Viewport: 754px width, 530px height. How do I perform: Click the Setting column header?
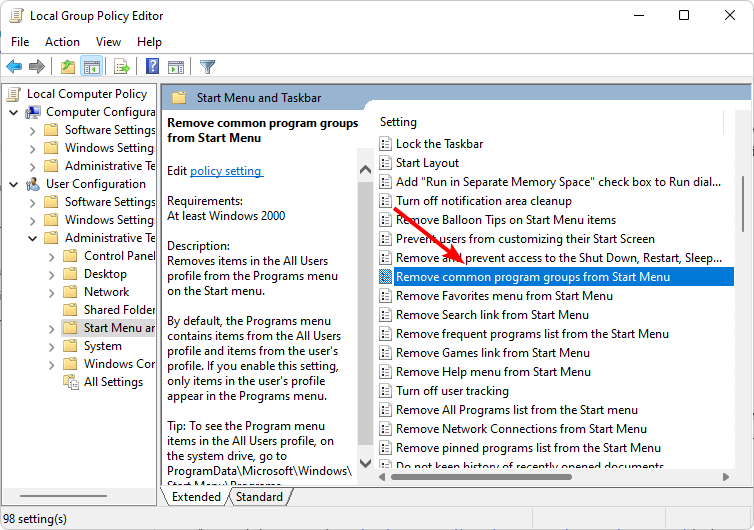click(399, 122)
